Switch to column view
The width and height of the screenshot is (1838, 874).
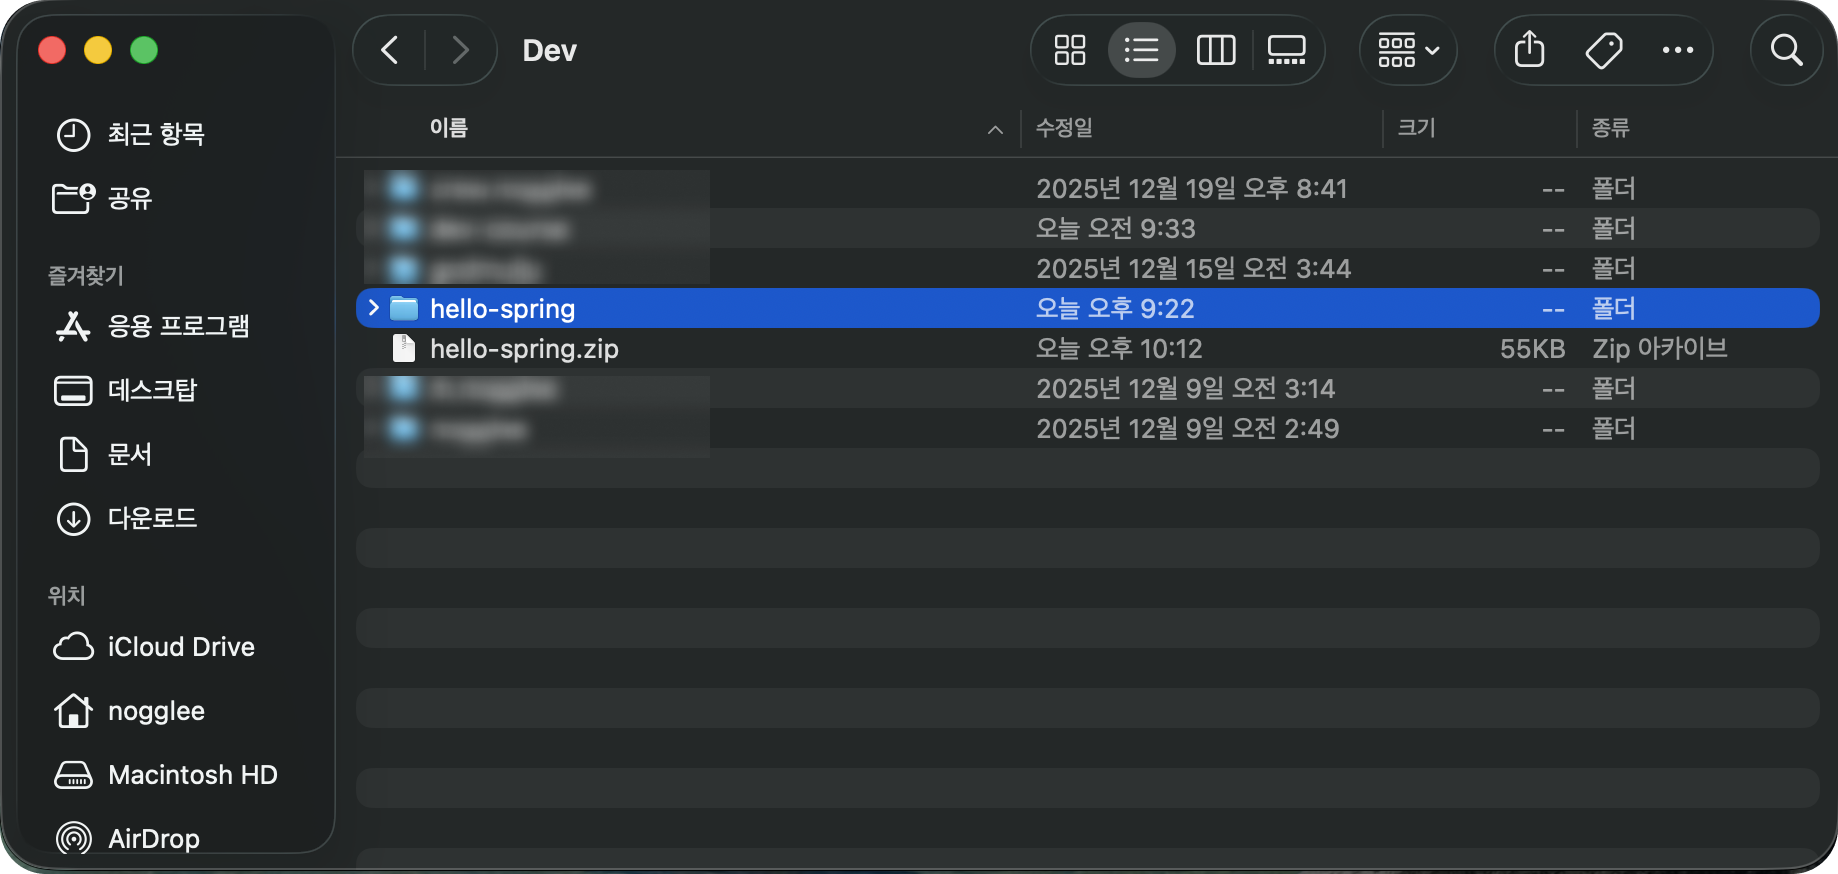coord(1215,50)
